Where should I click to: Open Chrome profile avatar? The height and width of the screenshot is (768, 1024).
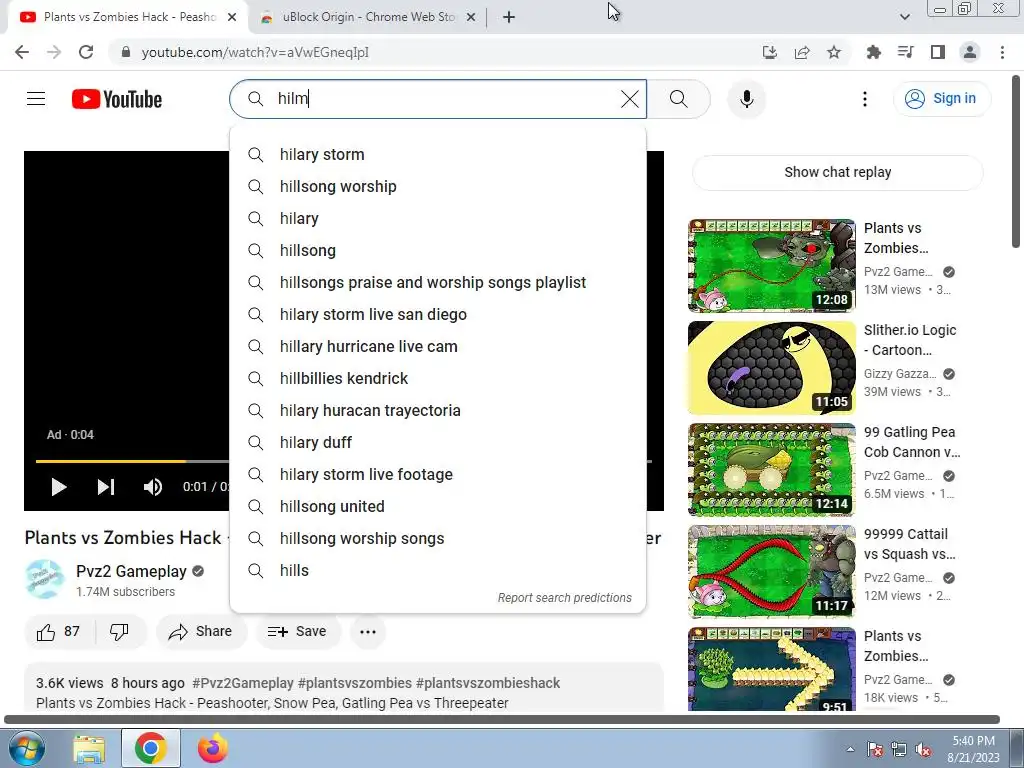point(970,52)
